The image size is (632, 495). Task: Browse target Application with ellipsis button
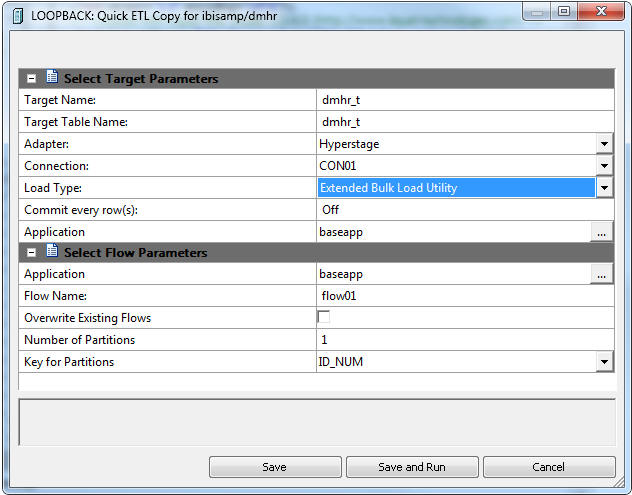click(x=601, y=232)
